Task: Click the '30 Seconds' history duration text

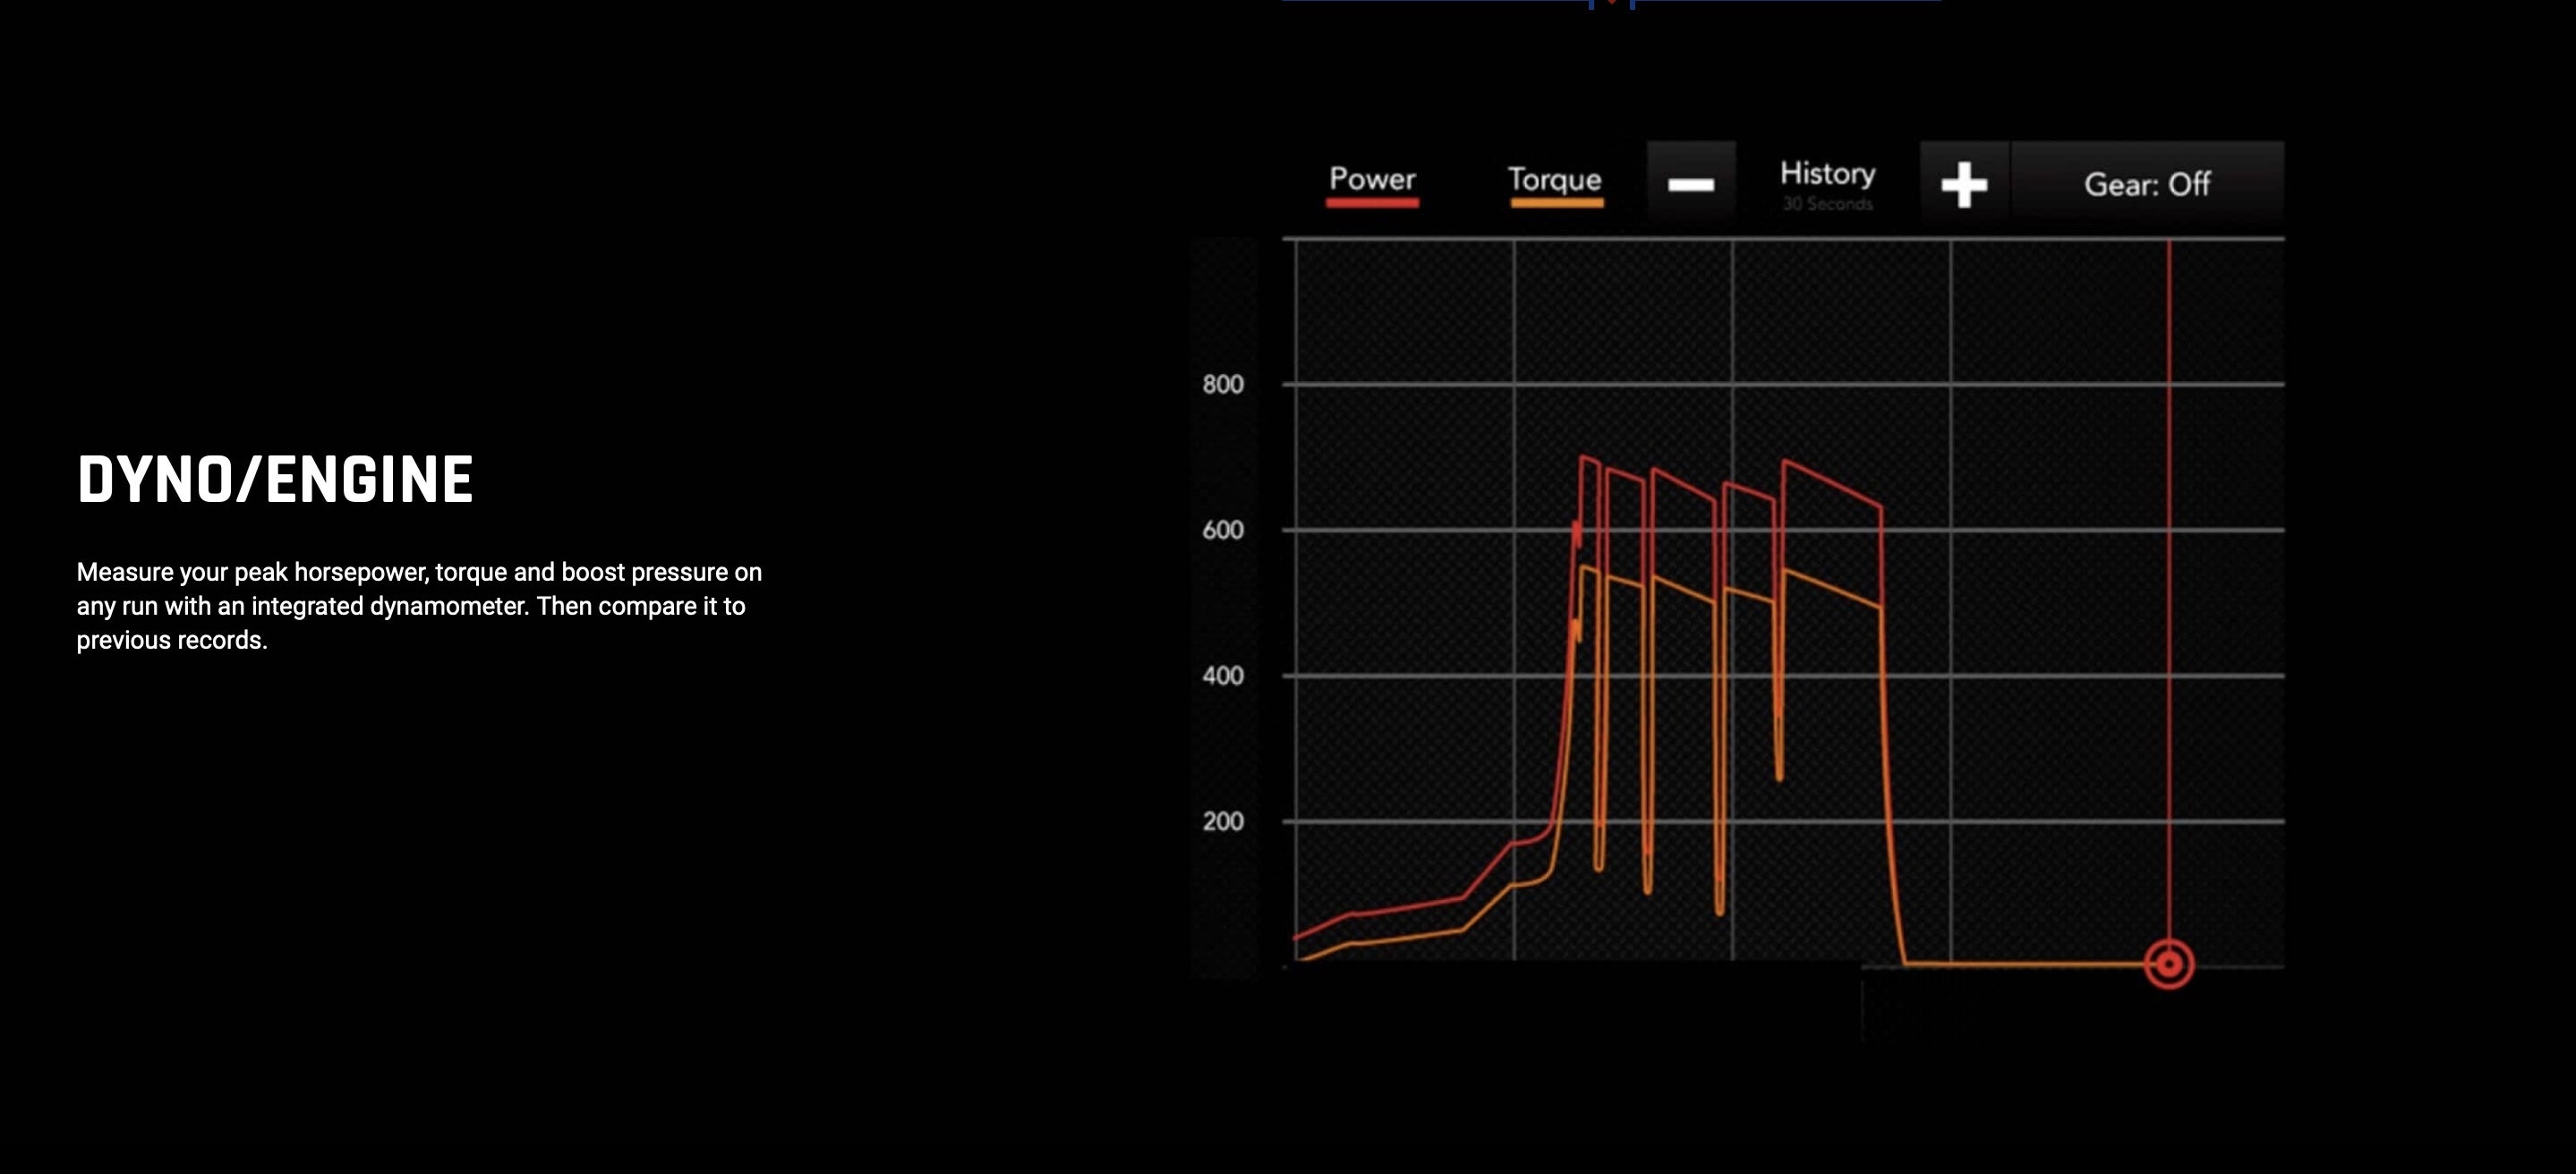Action: click(x=1827, y=204)
